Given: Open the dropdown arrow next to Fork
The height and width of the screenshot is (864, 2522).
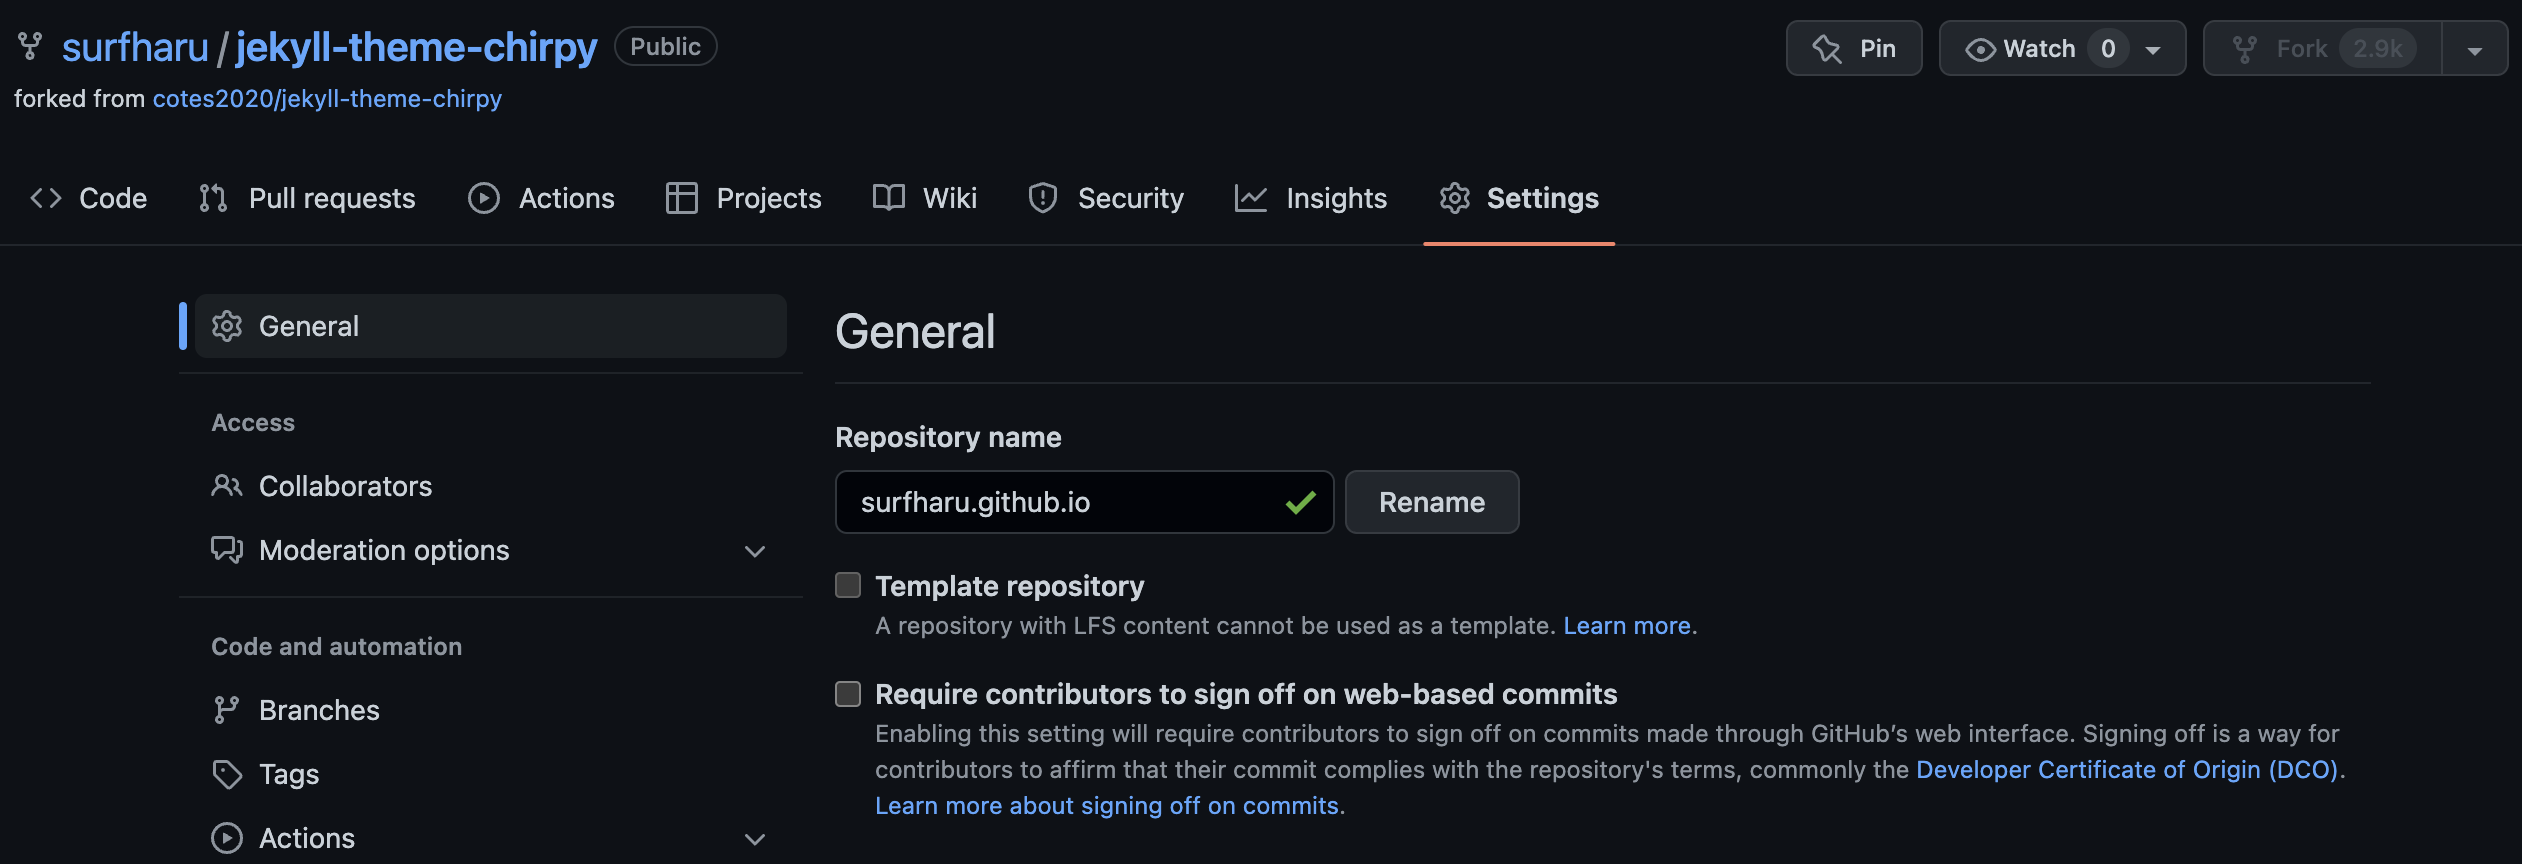Looking at the screenshot, I should click(2474, 49).
